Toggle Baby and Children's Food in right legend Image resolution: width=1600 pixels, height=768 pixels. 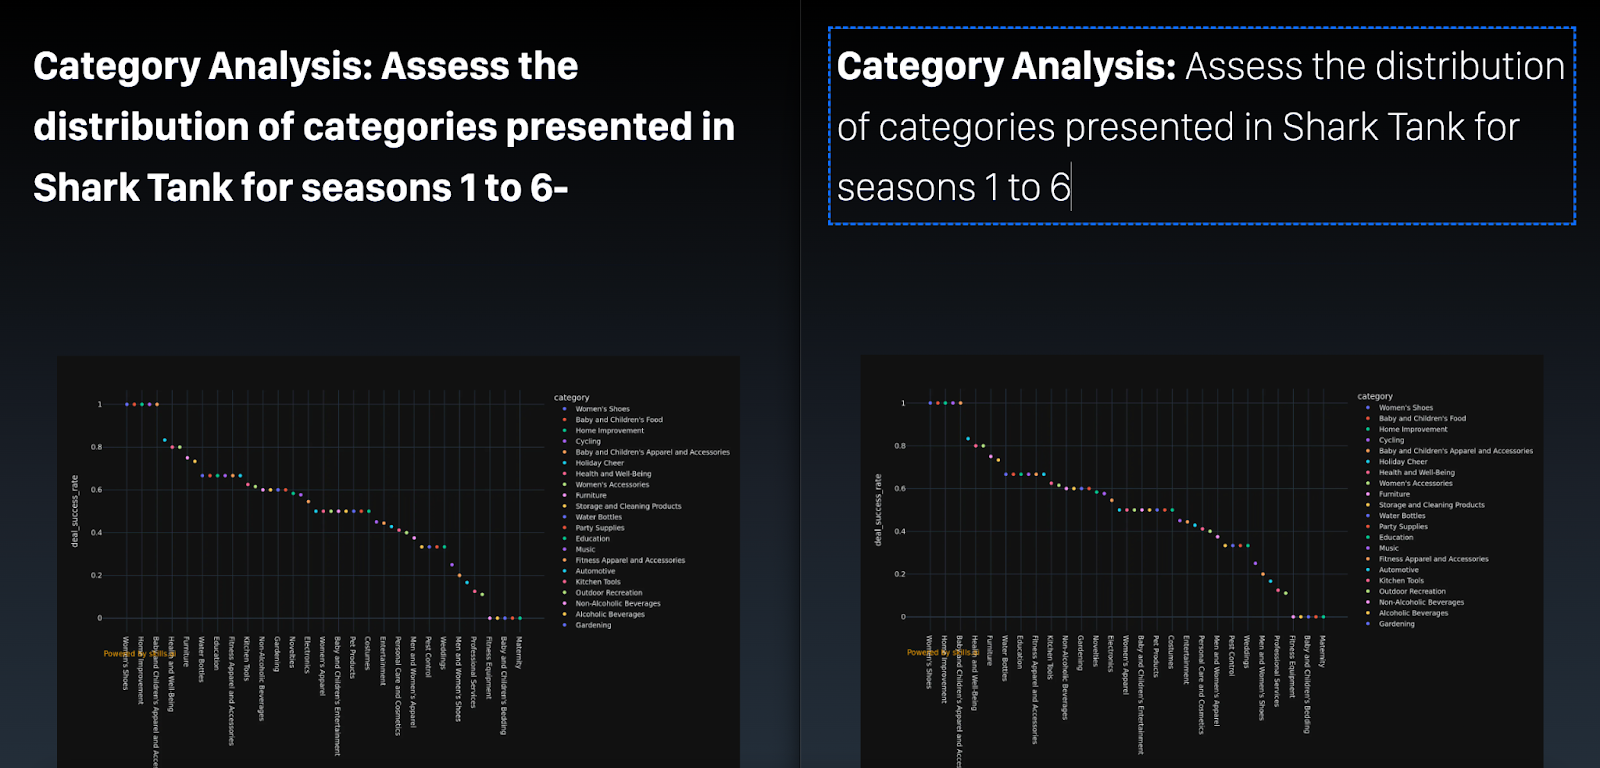(1423, 419)
